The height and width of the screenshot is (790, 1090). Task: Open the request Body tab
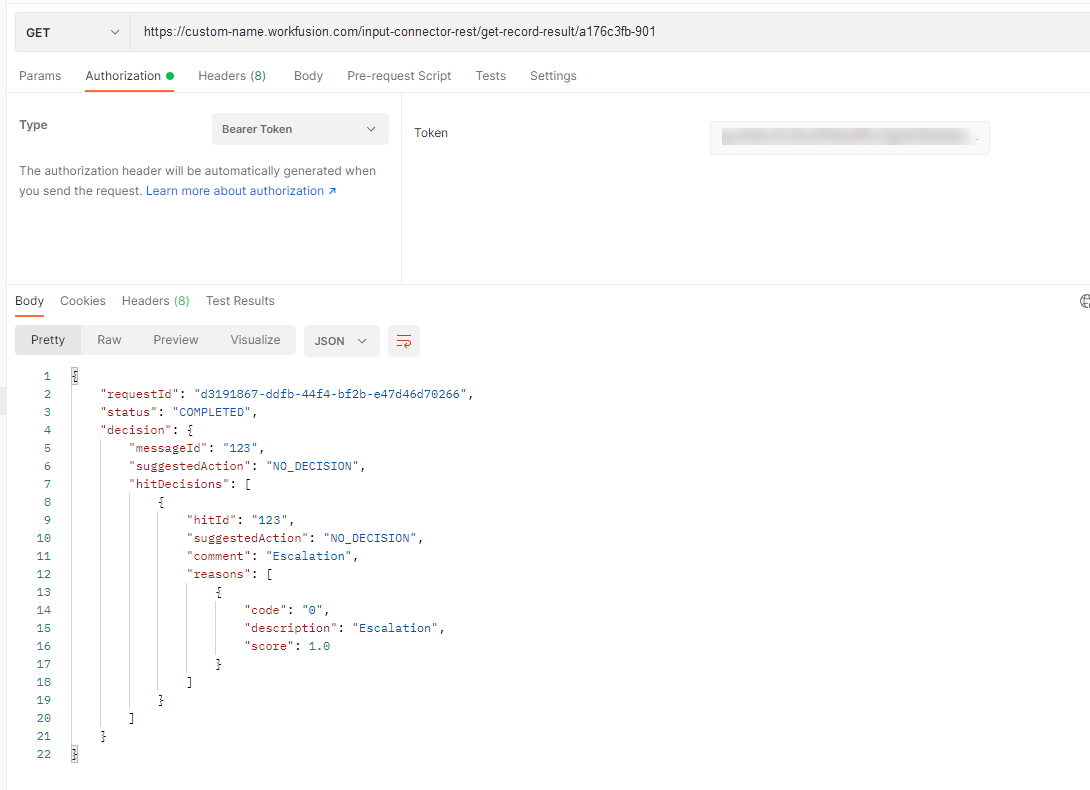pos(308,76)
